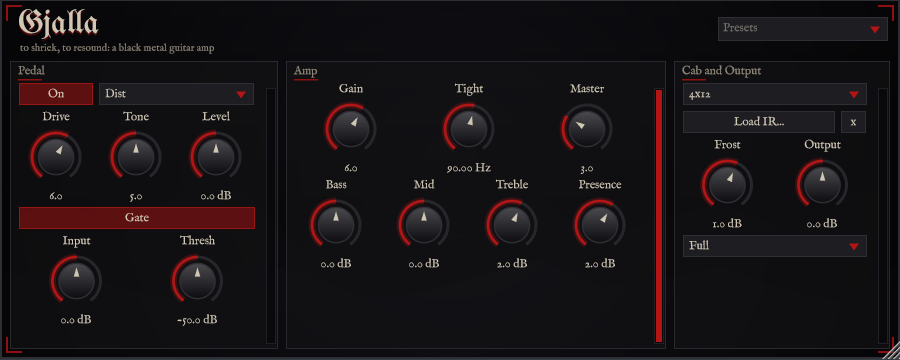
Task: Click the Thresh knob
Action: click(x=197, y=280)
